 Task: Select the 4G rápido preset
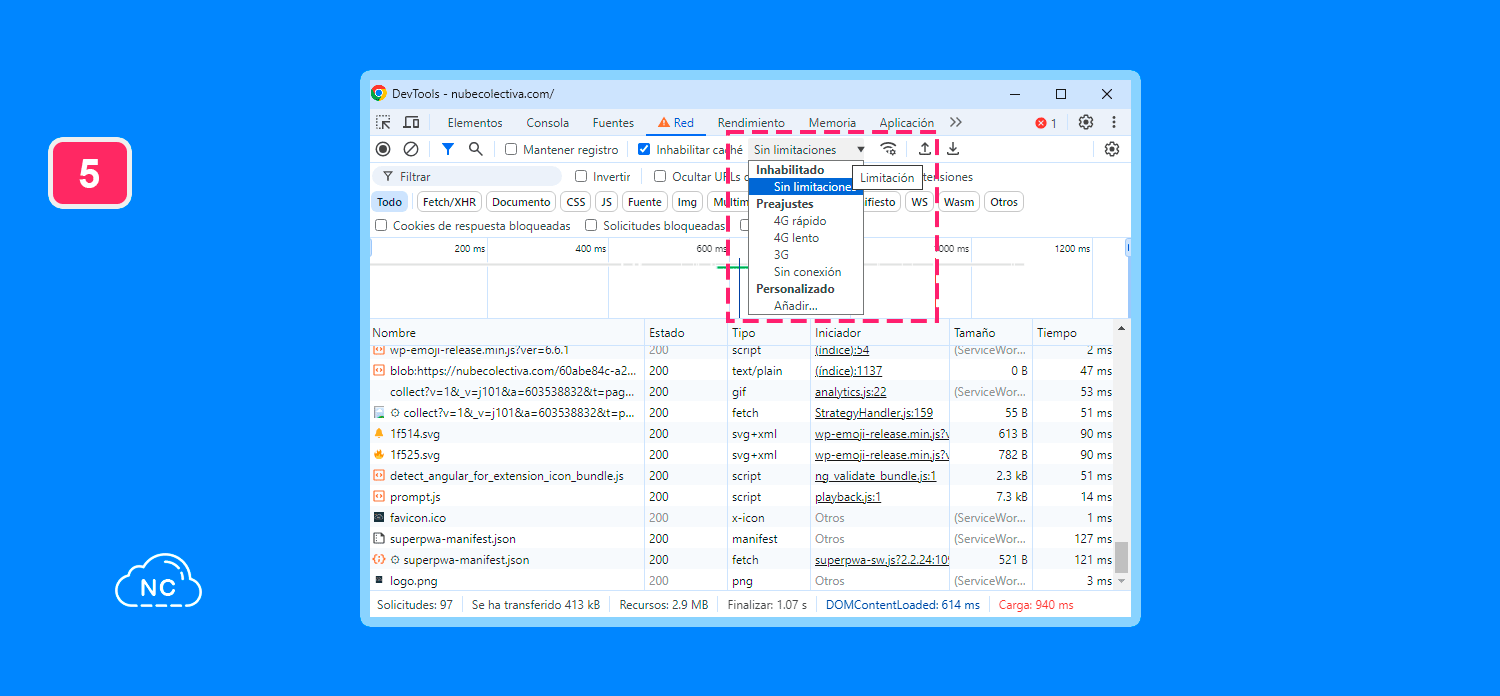[806, 221]
